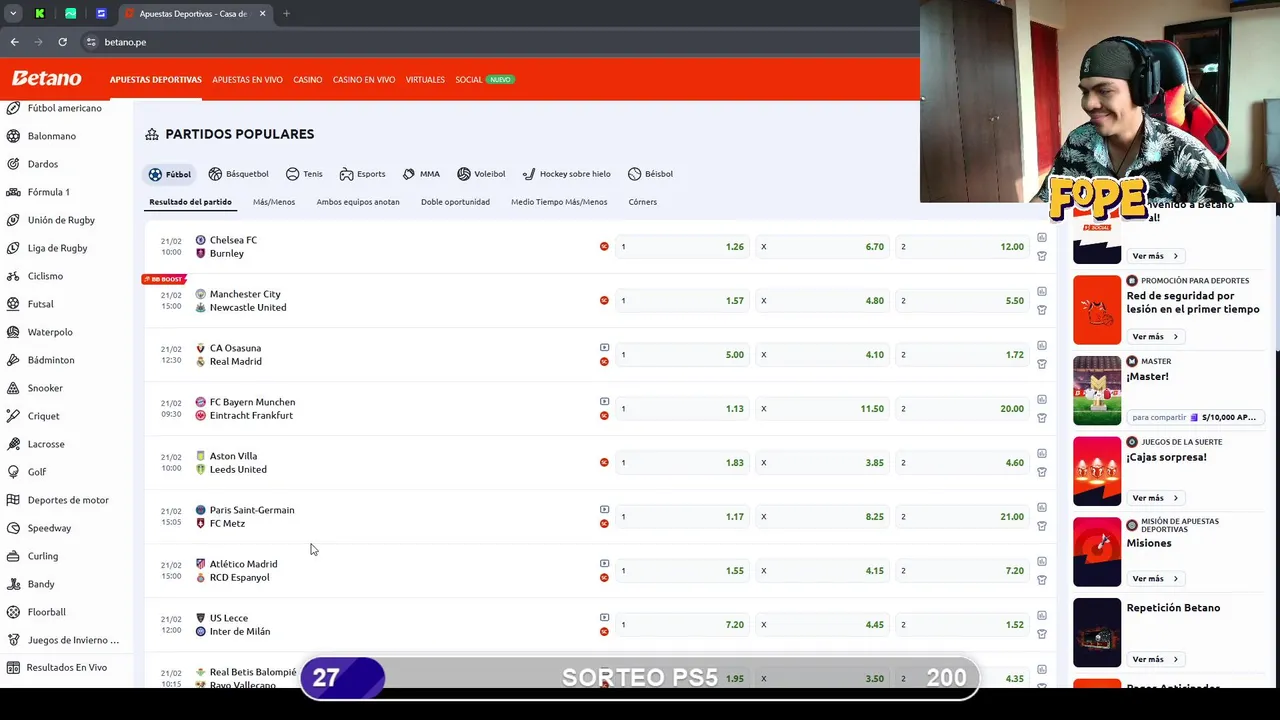
Task: Open Futsal in the sidebar
Action: [41, 304]
